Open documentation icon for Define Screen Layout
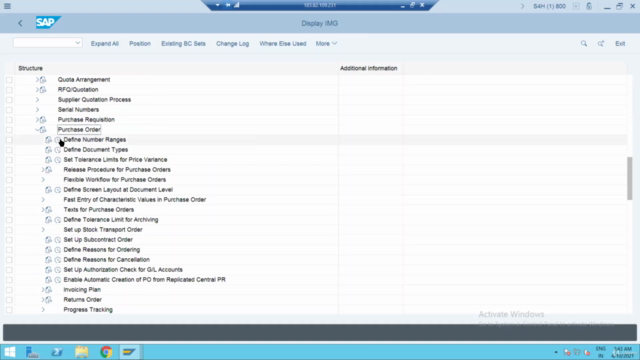640x360 pixels. click(48, 190)
